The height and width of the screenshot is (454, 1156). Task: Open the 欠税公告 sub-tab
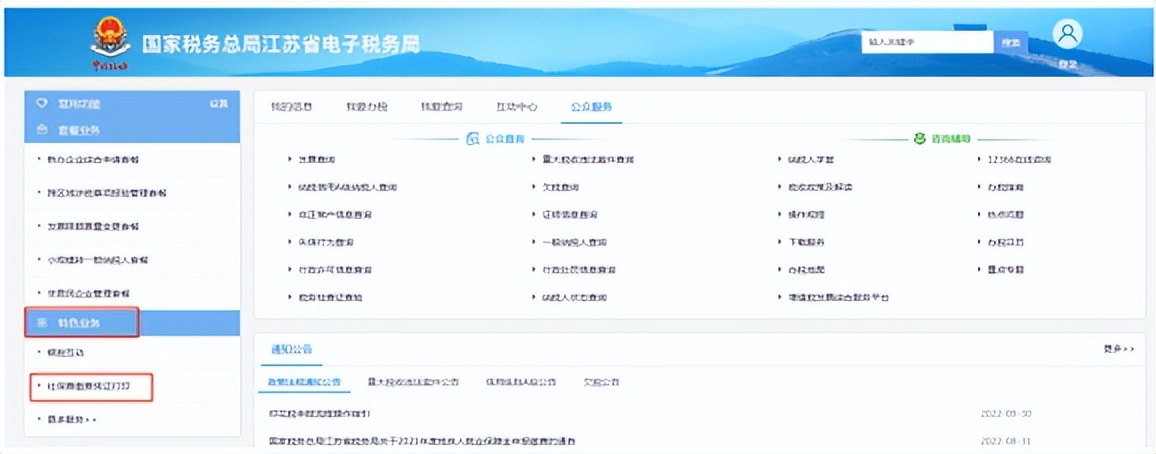pyautogui.click(x=602, y=383)
